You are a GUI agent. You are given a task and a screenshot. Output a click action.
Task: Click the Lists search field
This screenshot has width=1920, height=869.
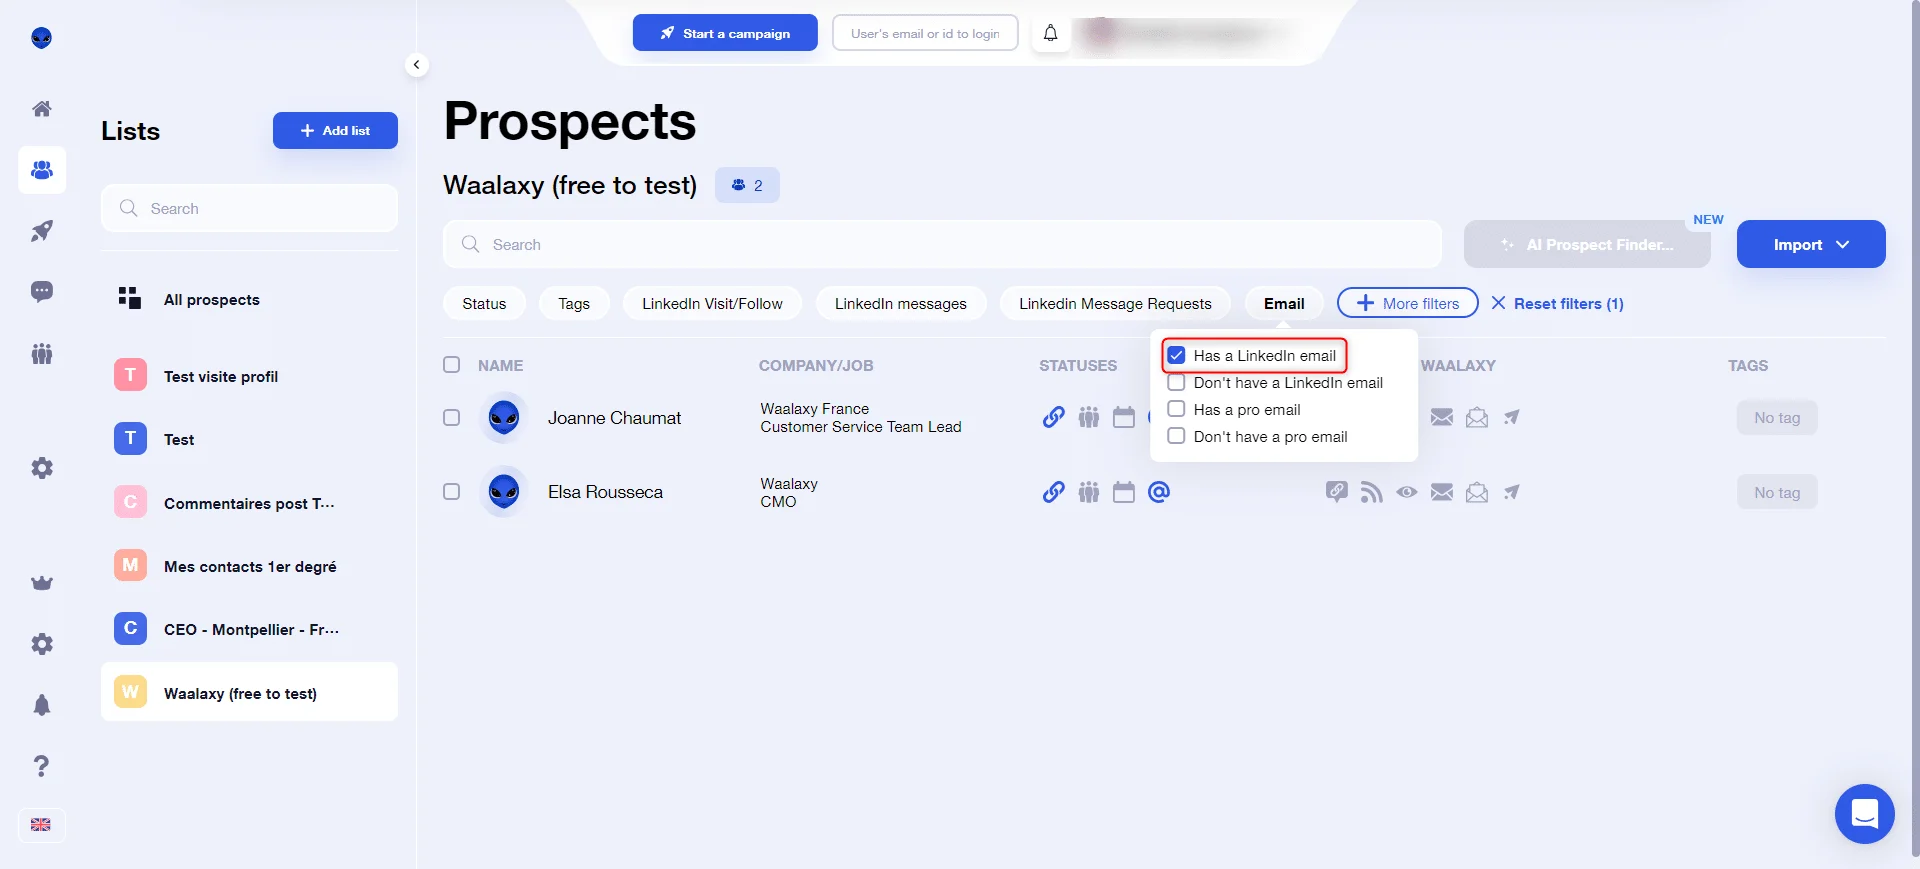point(249,208)
